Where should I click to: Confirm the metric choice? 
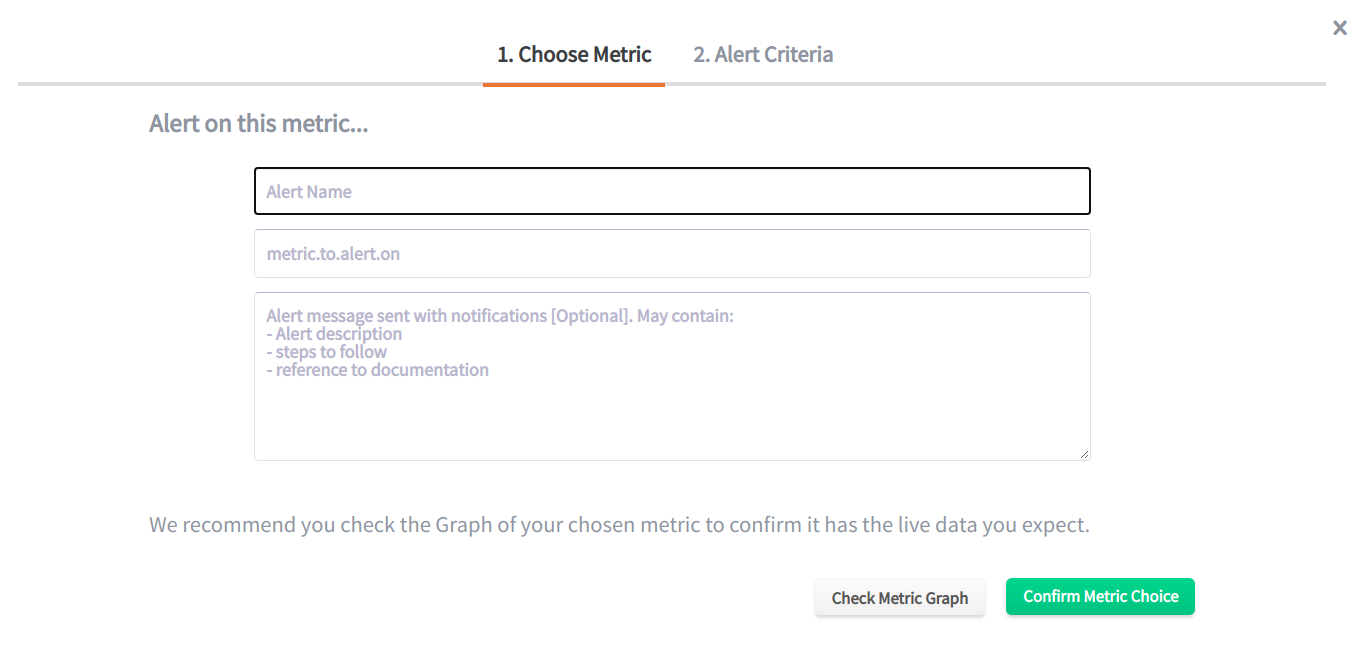pyautogui.click(x=1100, y=597)
